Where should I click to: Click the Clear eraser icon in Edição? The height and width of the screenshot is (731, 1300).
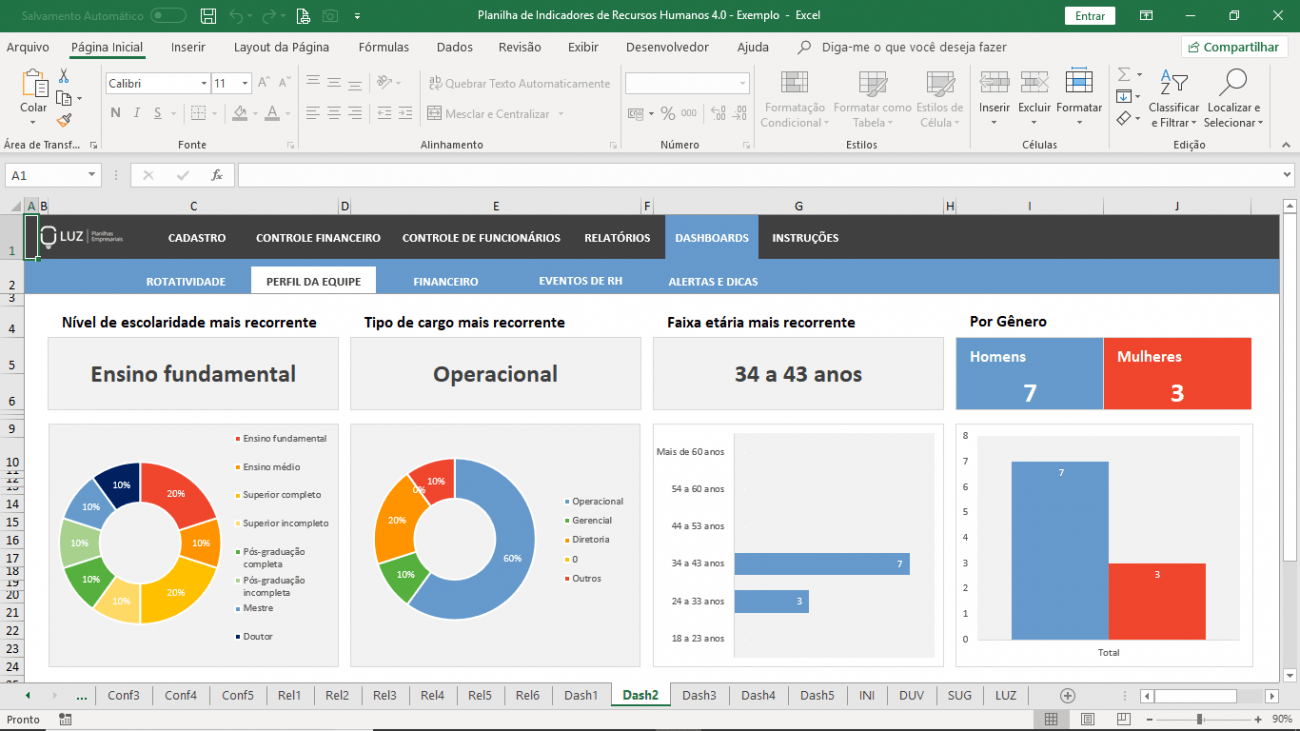point(1124,118)
